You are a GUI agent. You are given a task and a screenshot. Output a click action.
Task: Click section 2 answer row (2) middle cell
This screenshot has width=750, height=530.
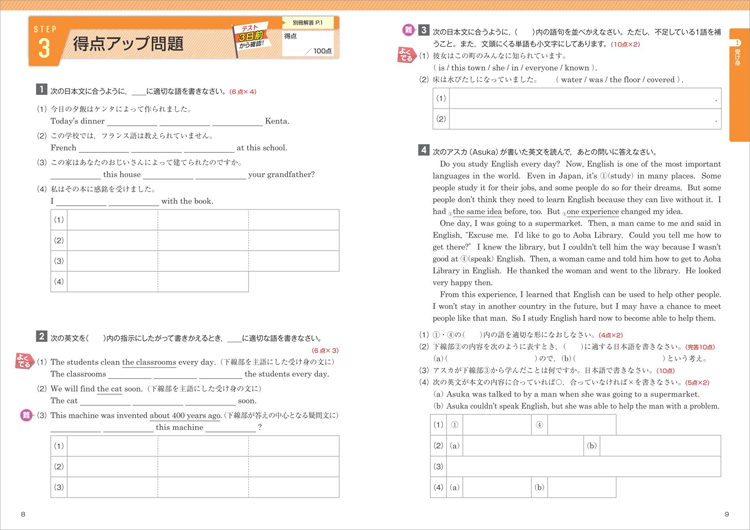coord(203,466)
